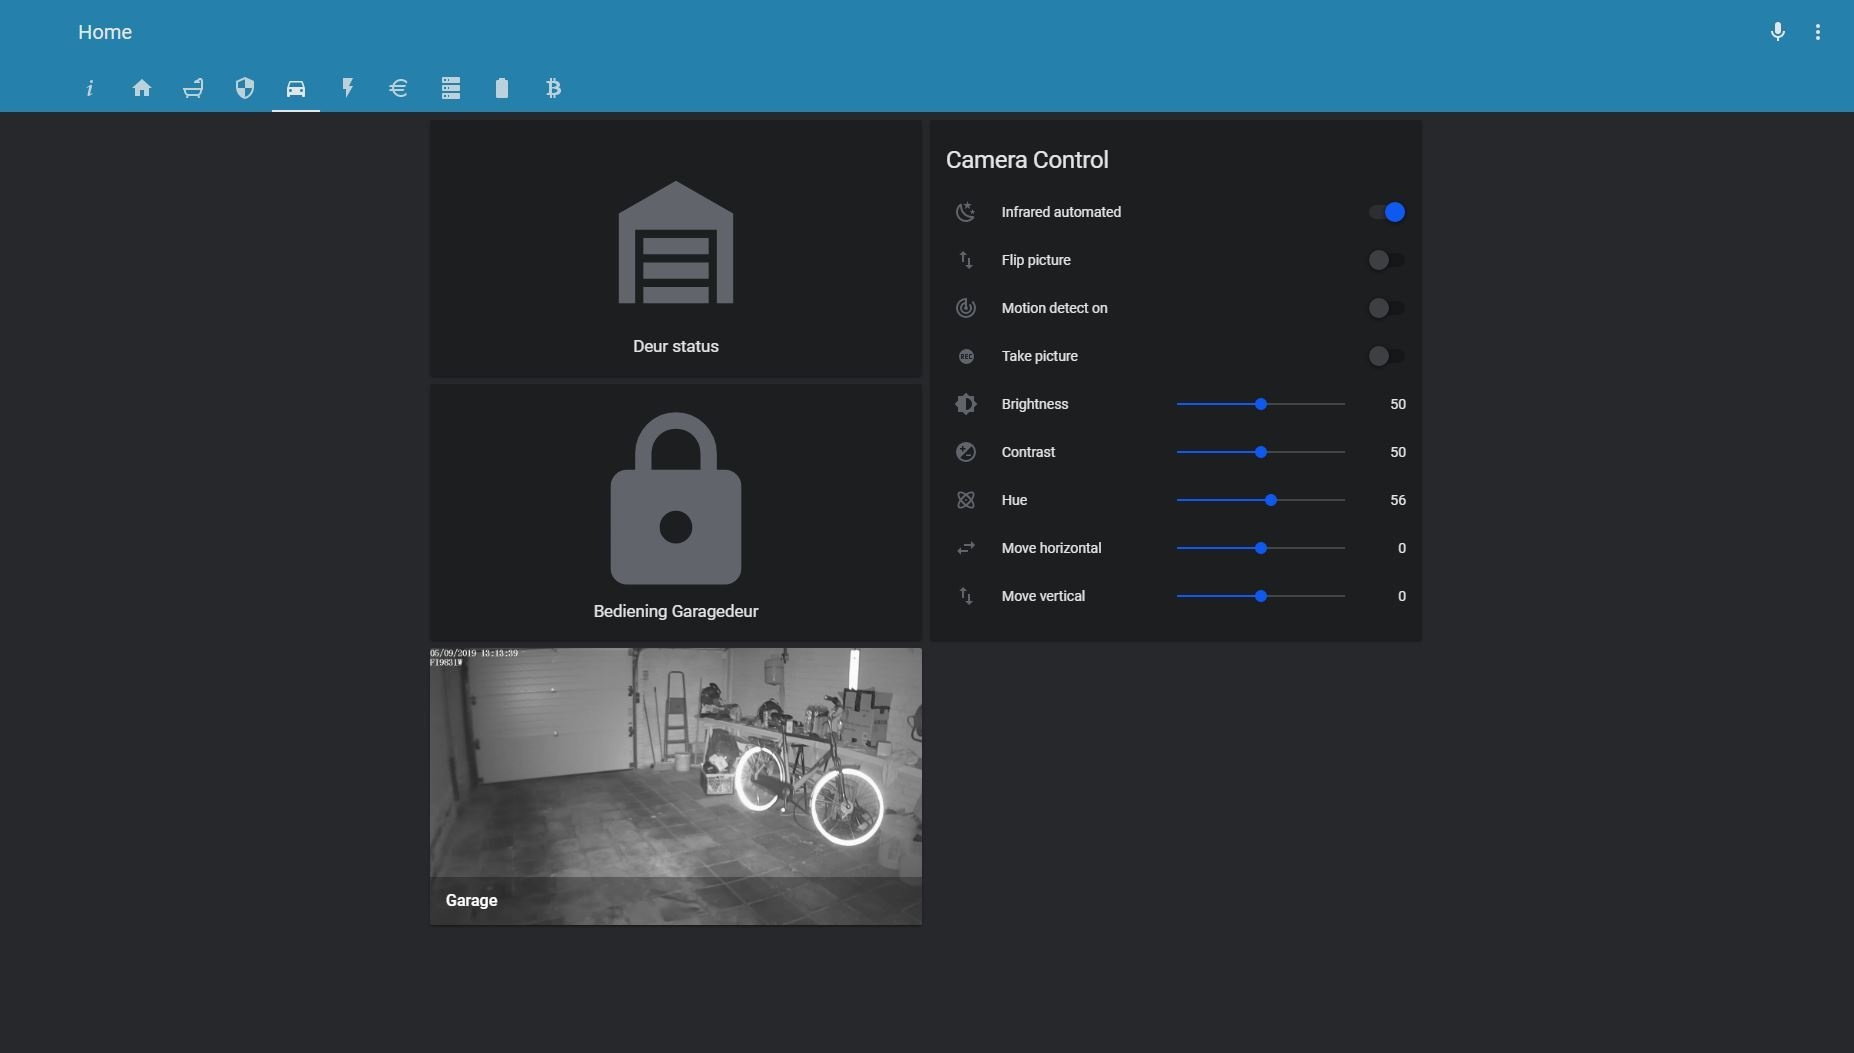Image resolution: width=1854 pixels, height=1053 pixels.
Task: Click the Take picture label
Action: (1040, 356)
